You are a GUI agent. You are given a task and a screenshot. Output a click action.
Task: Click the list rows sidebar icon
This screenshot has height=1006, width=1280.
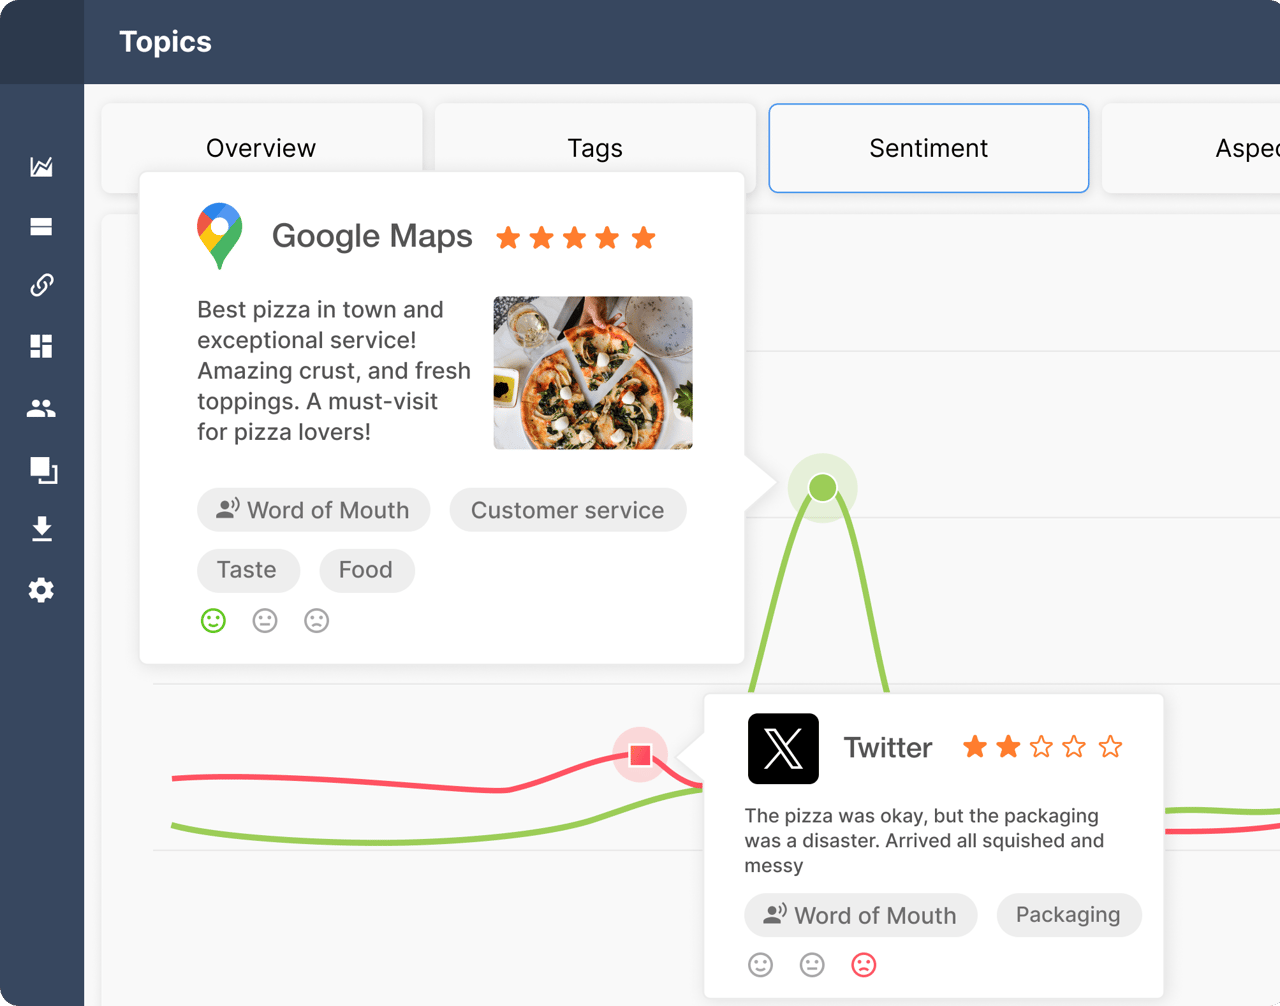[41, 227]
